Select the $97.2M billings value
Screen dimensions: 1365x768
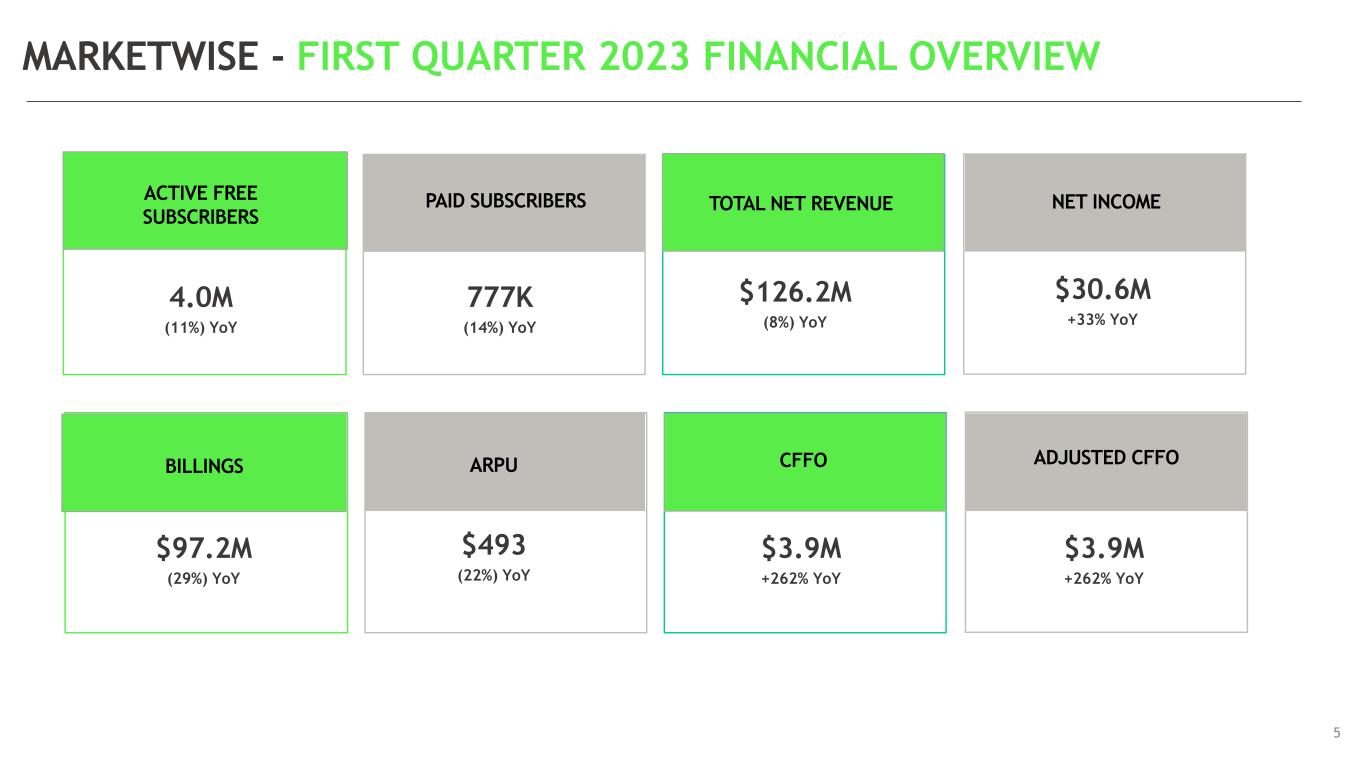(204, 548)
